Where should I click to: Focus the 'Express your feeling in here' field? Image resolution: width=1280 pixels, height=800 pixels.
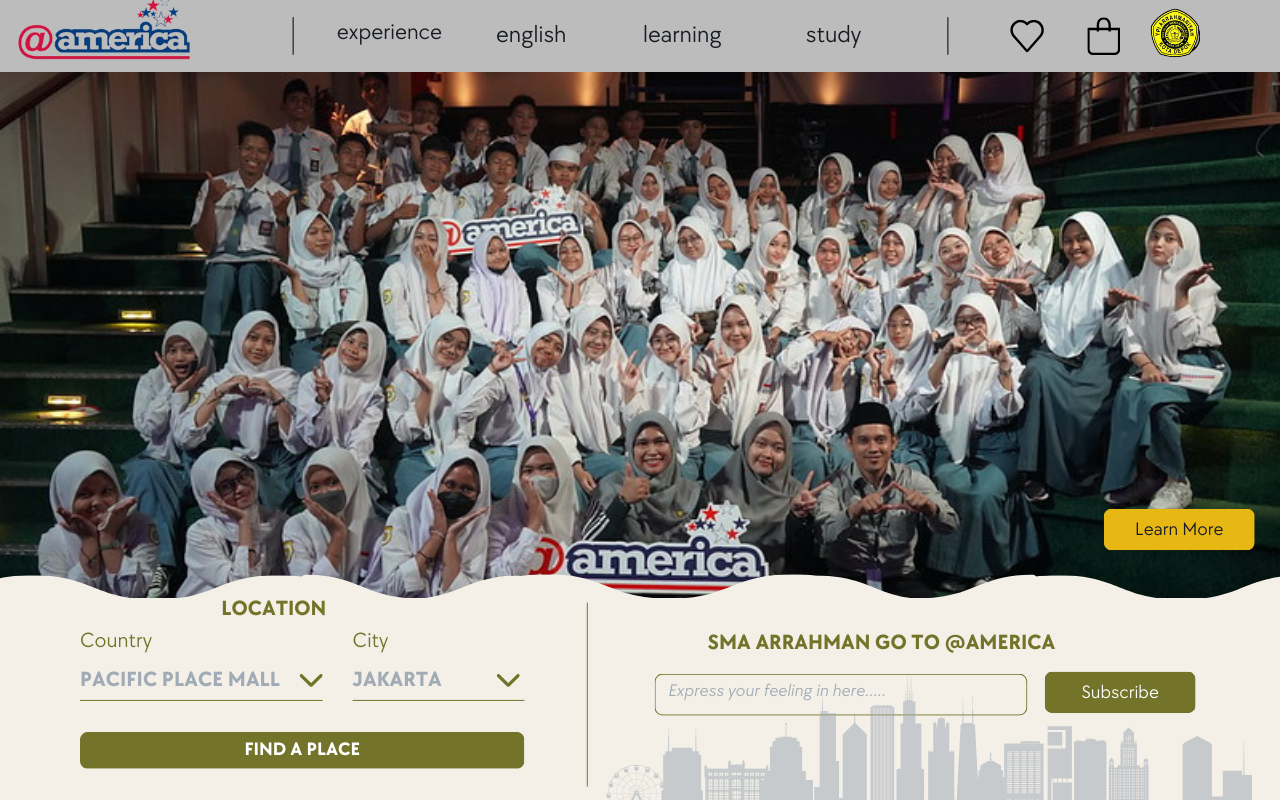click(x=841, y=694)
